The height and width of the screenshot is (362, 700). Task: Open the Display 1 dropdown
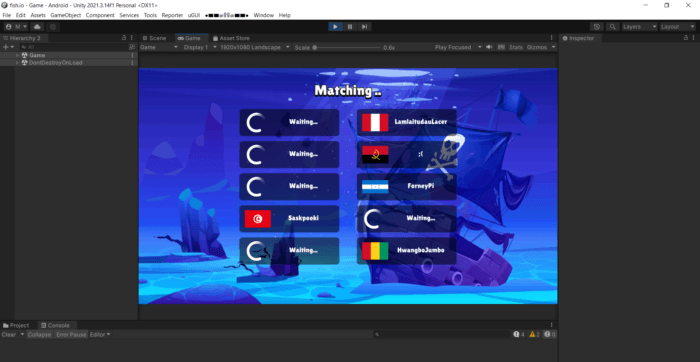click(x=200, y=47)
